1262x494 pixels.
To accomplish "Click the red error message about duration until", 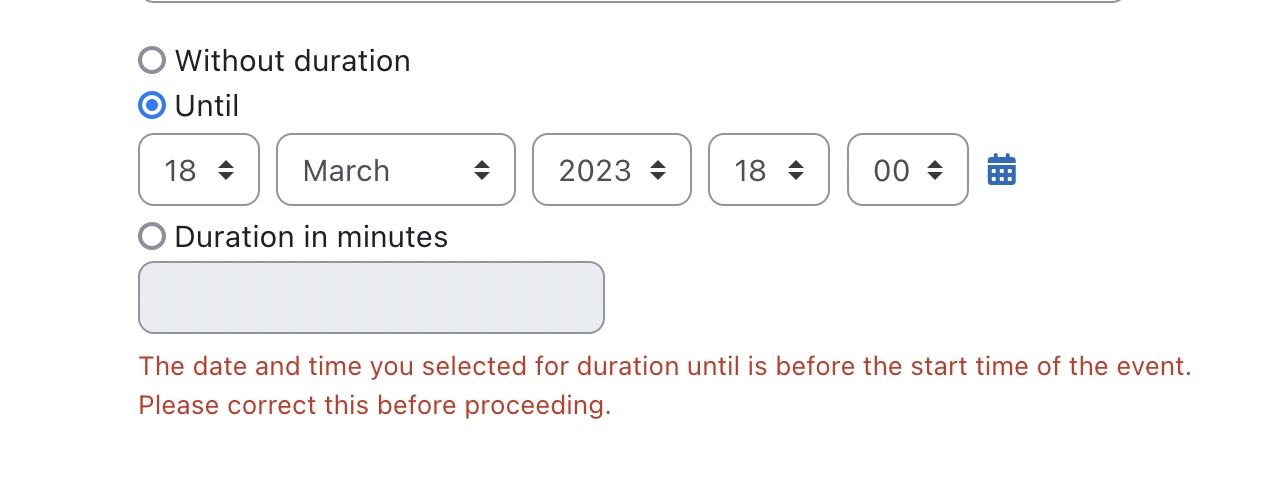I will [665, 366].
